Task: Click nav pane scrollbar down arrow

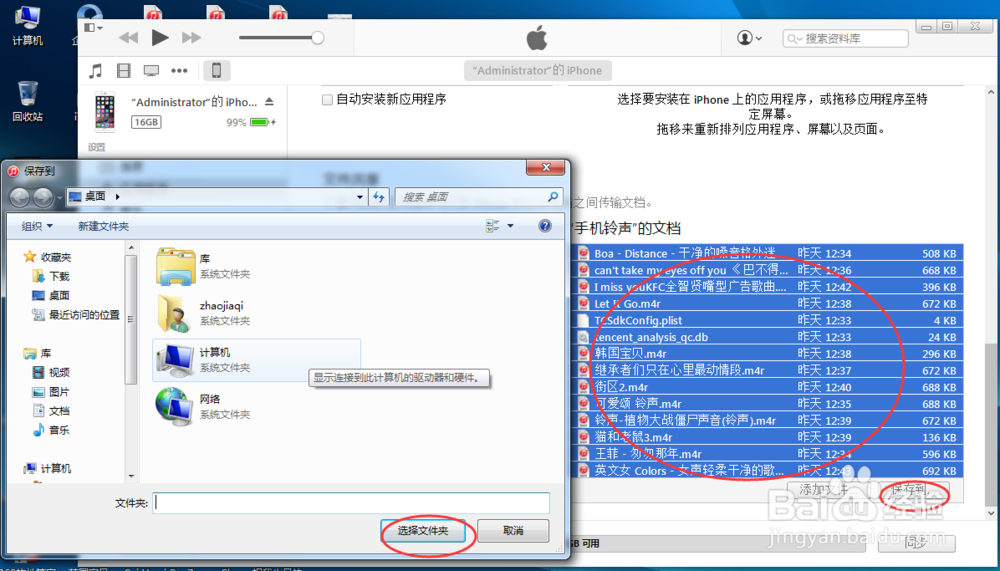Action: [131, 476]
